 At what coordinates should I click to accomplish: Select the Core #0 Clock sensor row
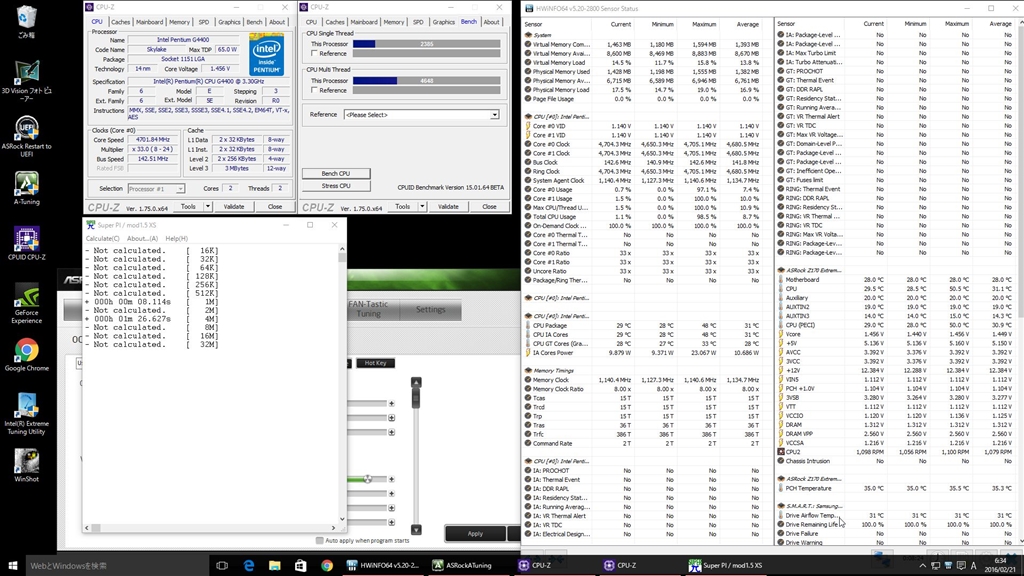pyautogui.click(x=643, y=144)
